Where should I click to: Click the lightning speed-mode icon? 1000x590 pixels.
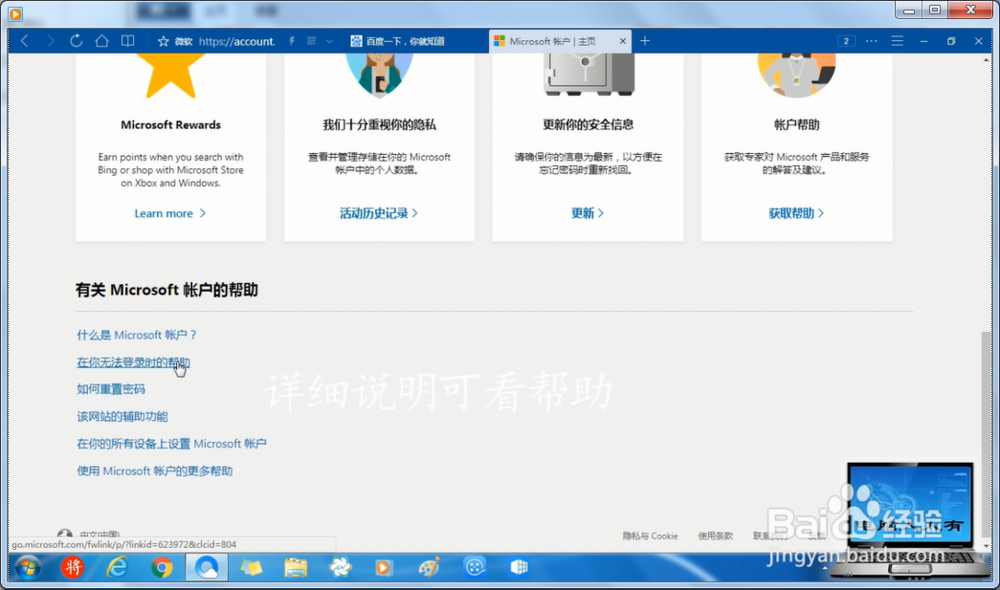click(x=290, y=41)
